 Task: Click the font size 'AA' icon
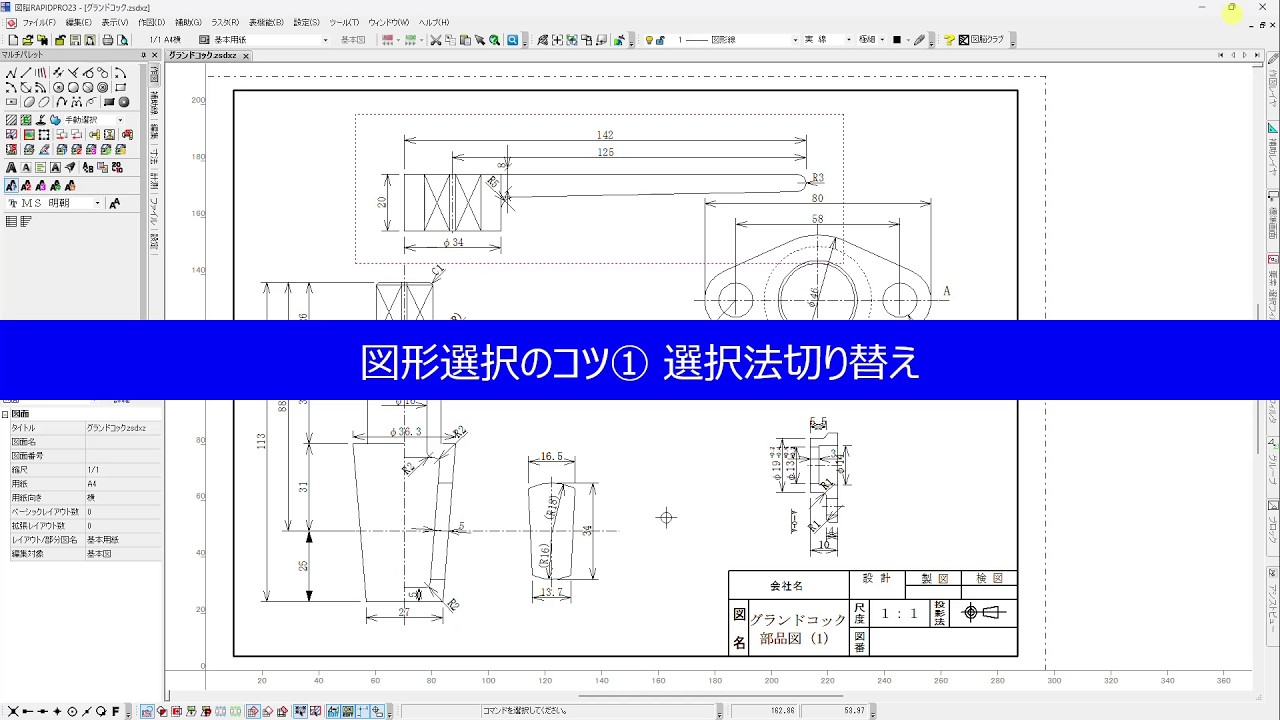(x=115, y=203)
